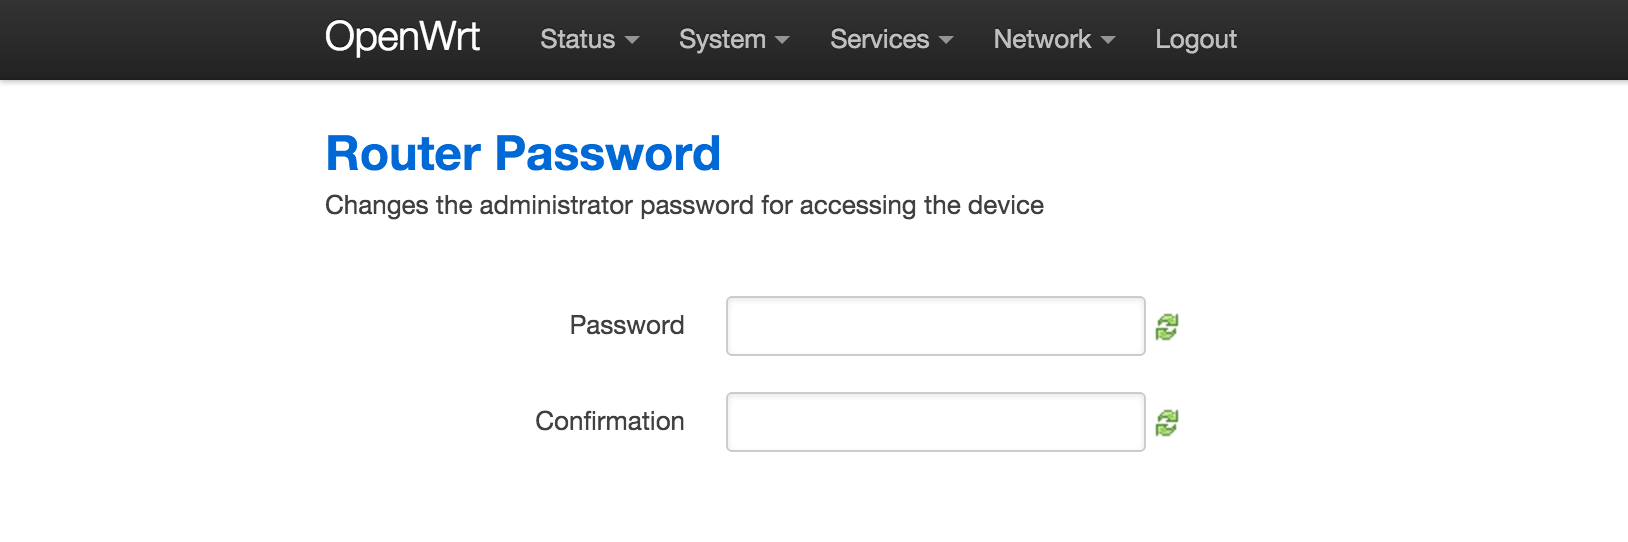The width and height of the screenshot is (1628, 542).
Task: Open the System menu
Action: click(x=734, y=39)
